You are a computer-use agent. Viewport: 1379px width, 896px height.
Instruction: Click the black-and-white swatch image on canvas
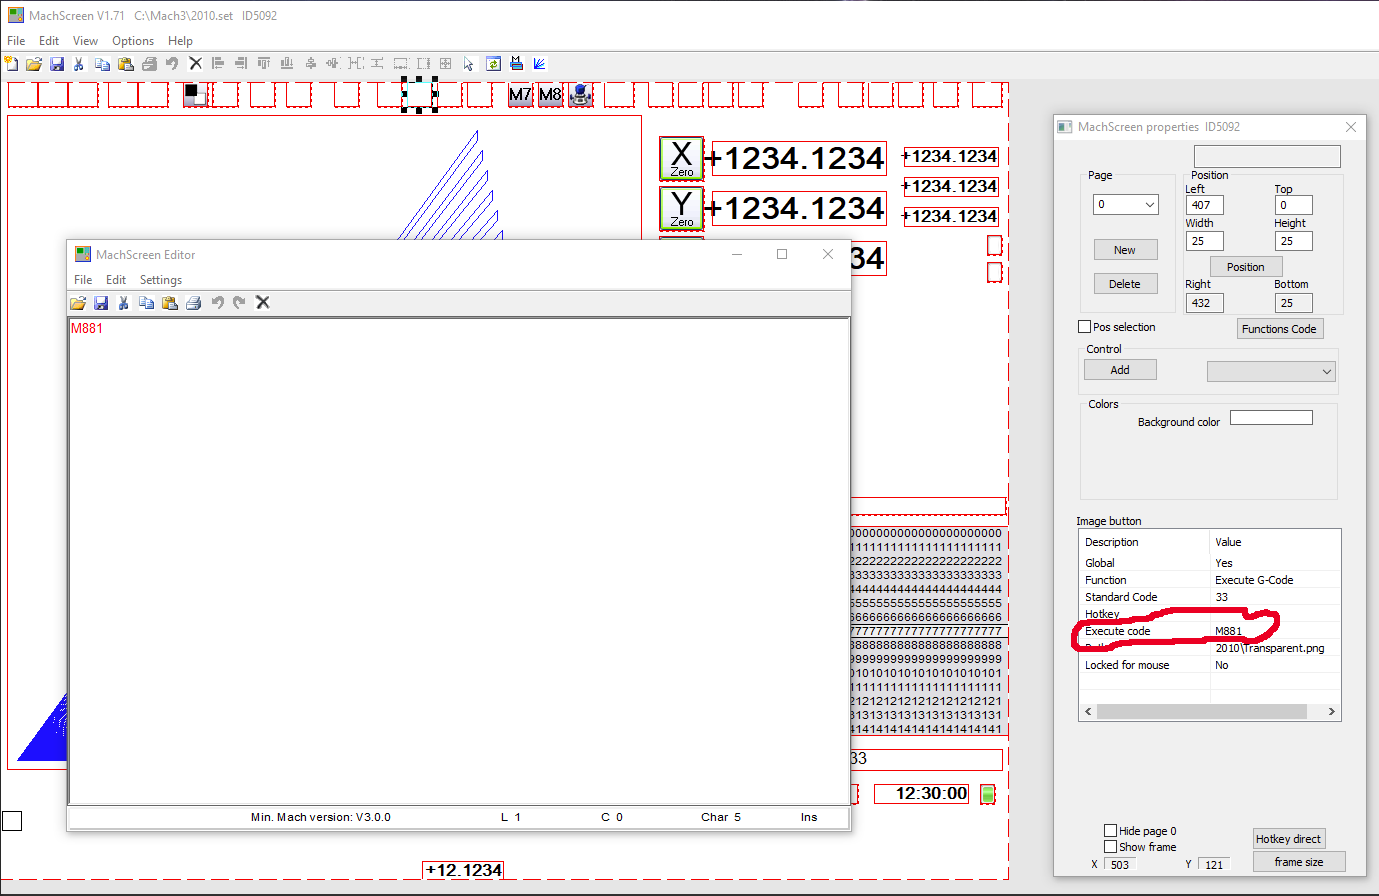196,95
